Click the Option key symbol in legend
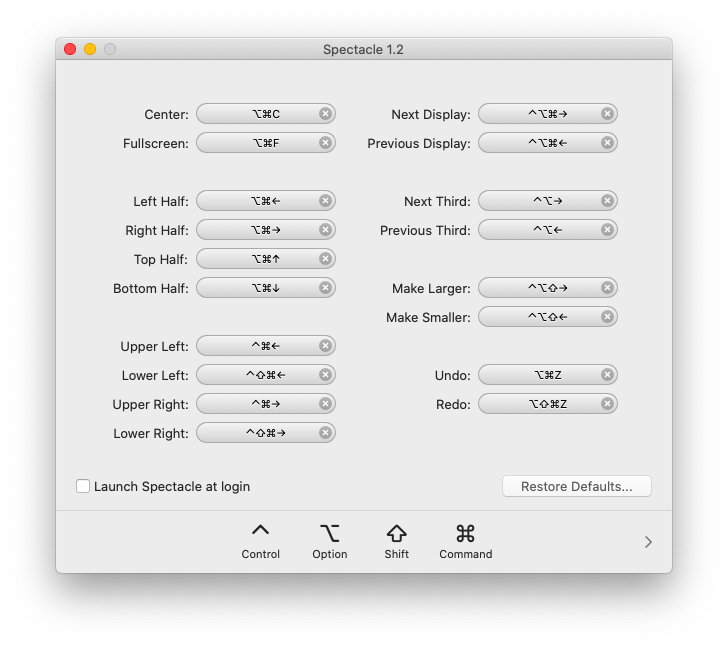This screenshot has width=728, height=647. click(x=330, y=533)
